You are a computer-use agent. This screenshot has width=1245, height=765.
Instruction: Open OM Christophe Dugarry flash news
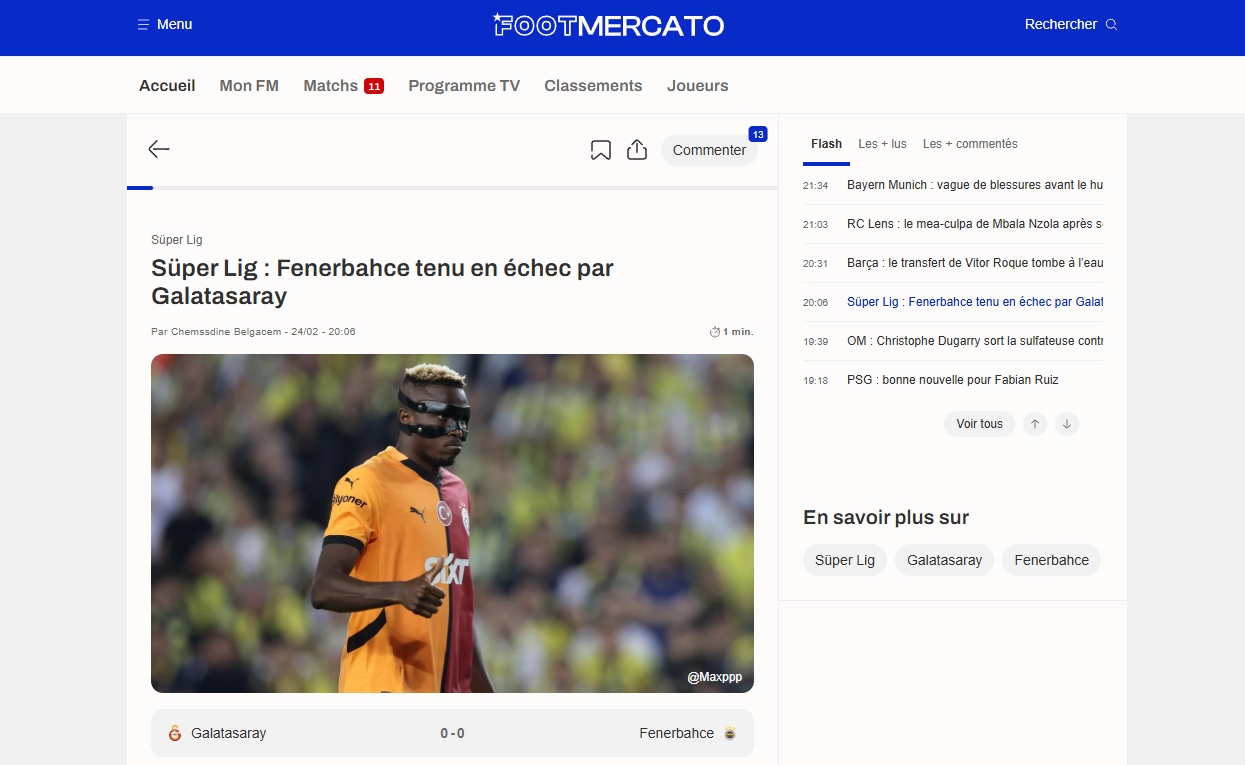(975, 341)
